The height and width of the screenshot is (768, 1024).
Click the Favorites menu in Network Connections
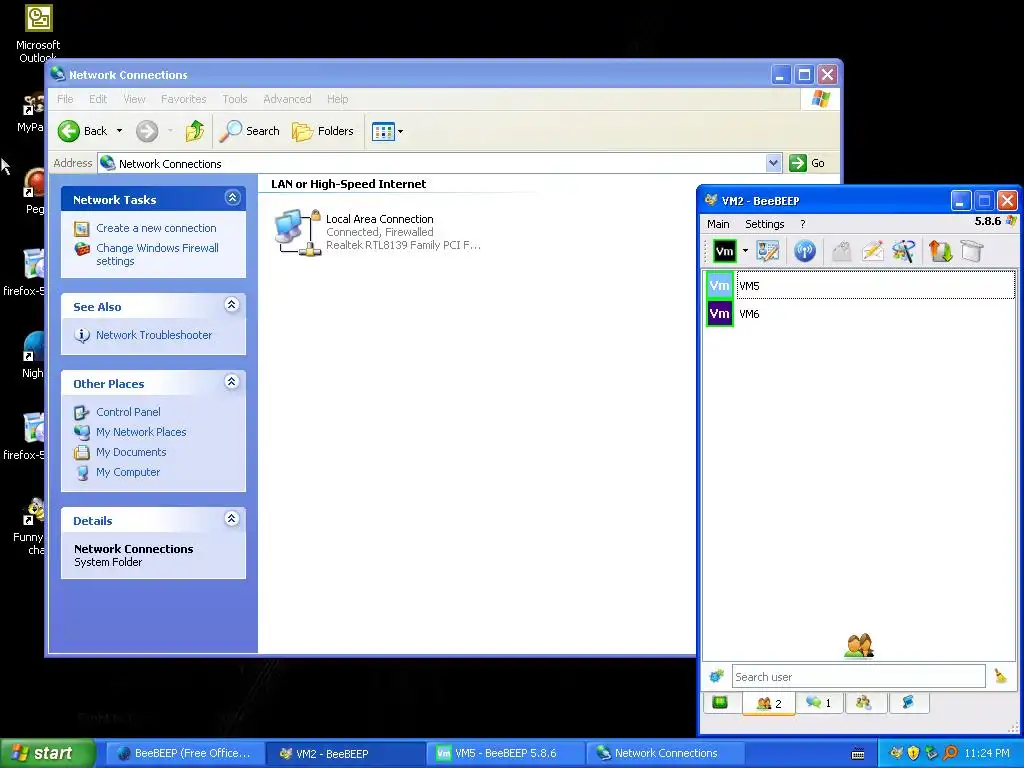point(184,99)
